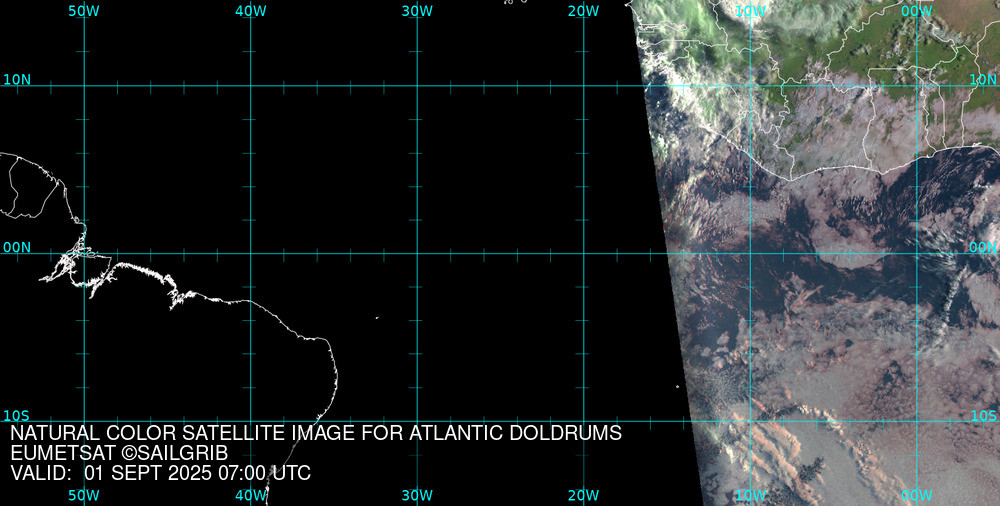The height and width of the screenshot is (506, 1000).
Task: Pick the 10N latitude label on the right edge
Action: (983, 80)
